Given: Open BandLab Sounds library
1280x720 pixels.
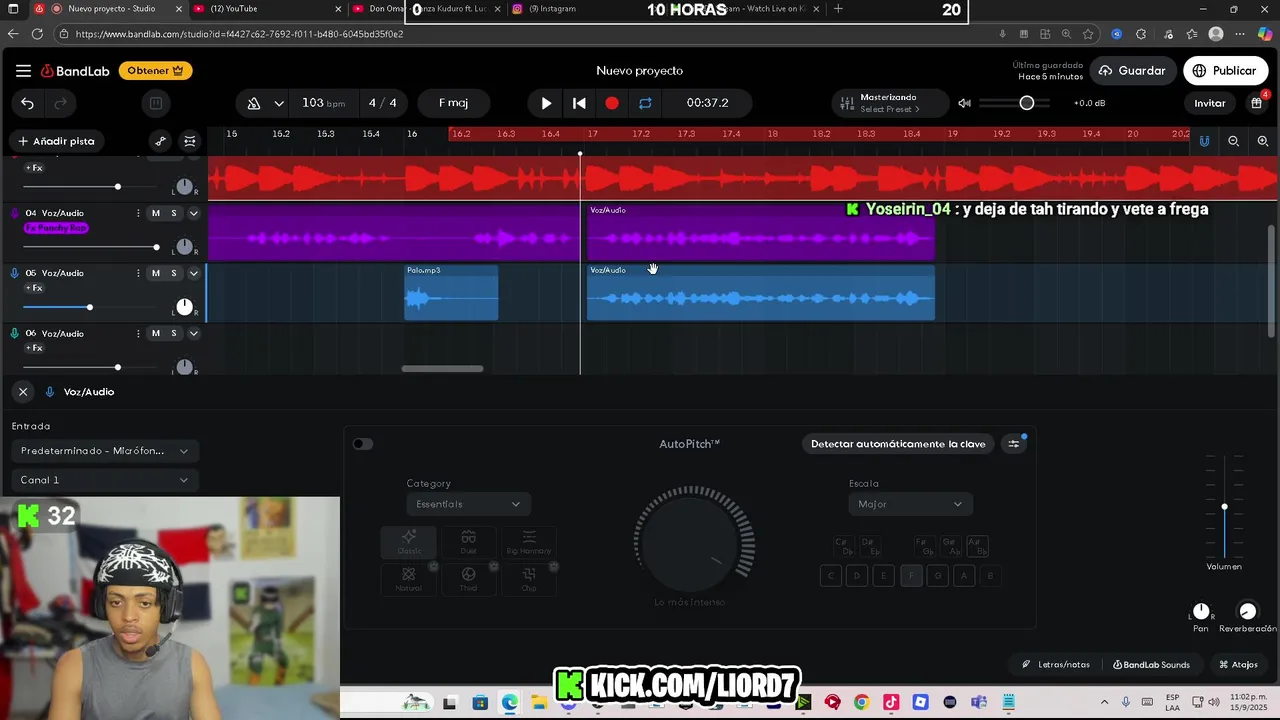Looking at the screenshot, I should click(x=1152, y=665).
